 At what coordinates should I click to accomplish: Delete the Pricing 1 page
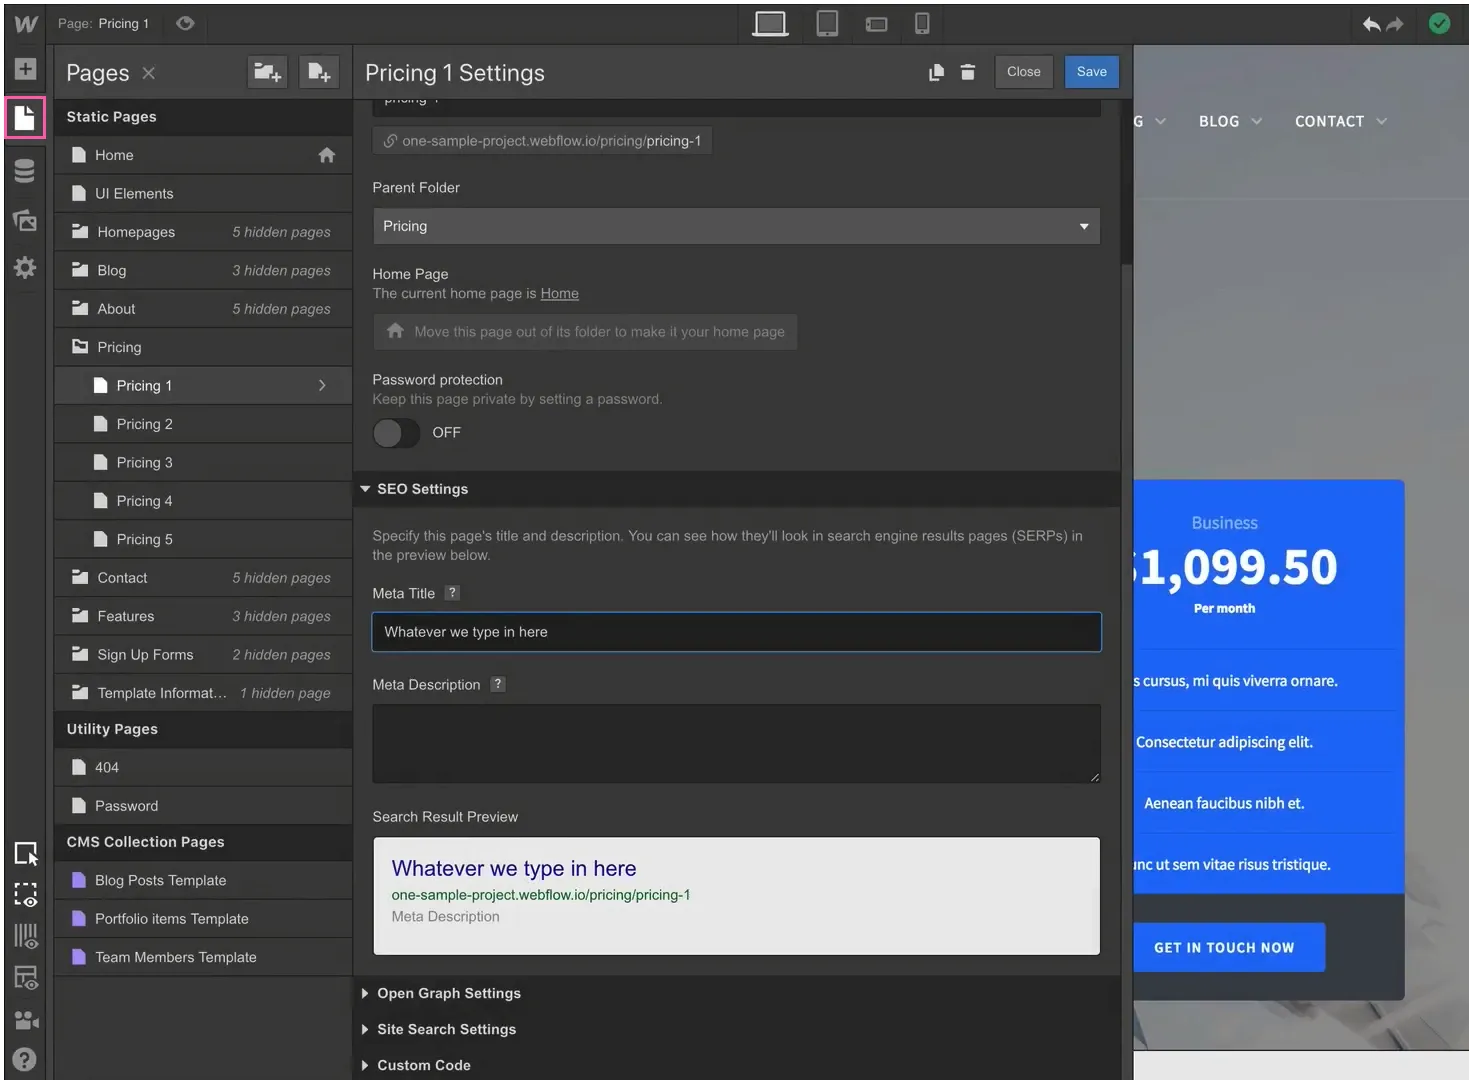pyautogui.click(x=968, y=72)
